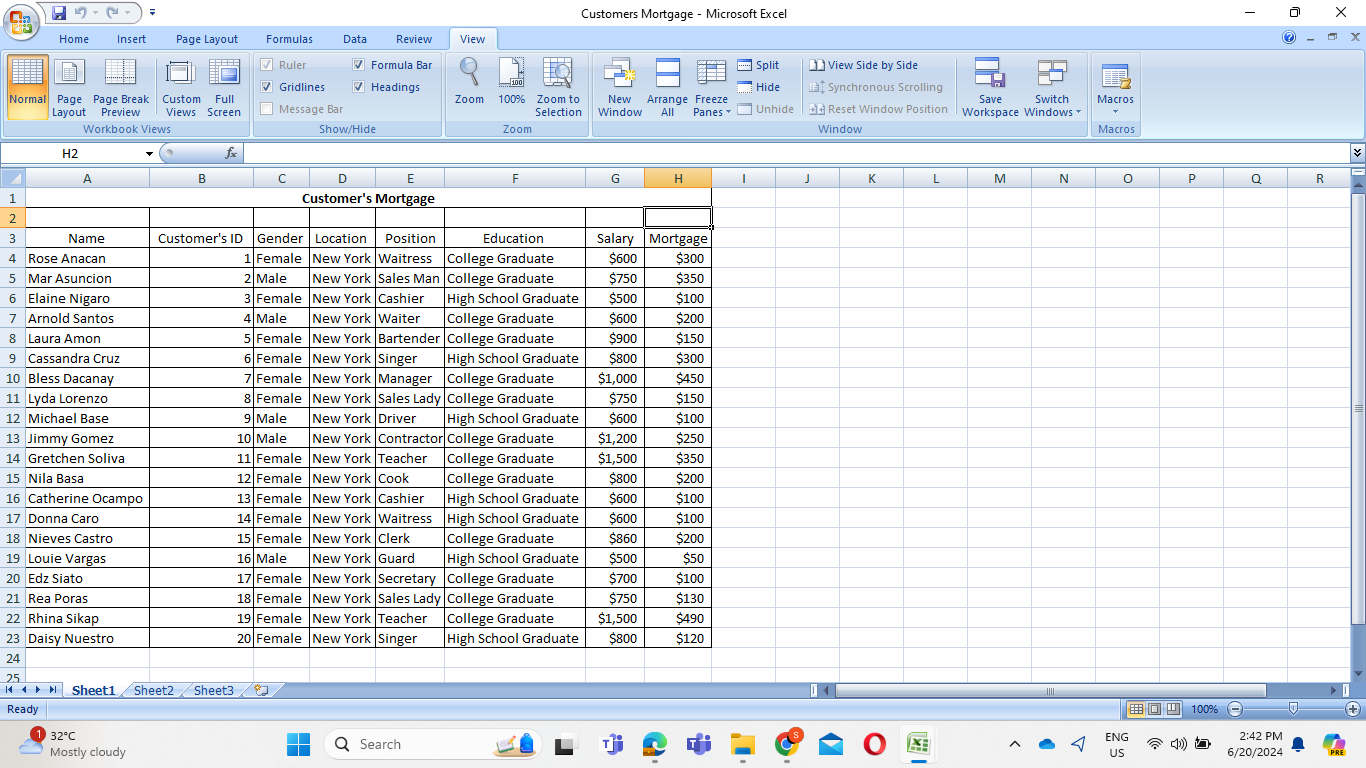
Task: Click the Hide window button
Action: pos(758,87)
